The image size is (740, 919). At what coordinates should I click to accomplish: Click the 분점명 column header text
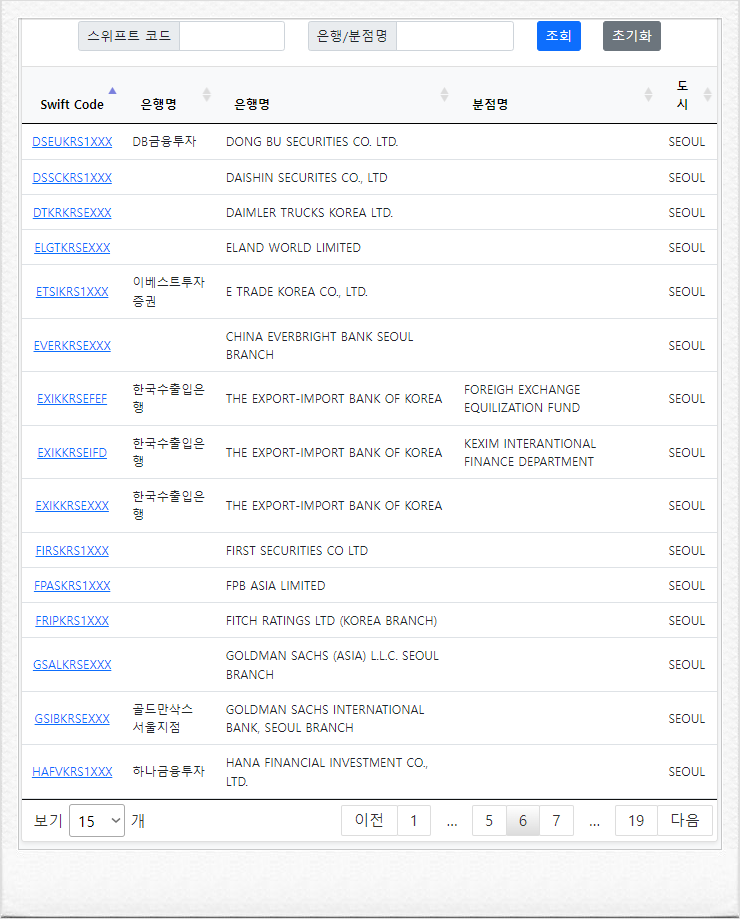490,104
